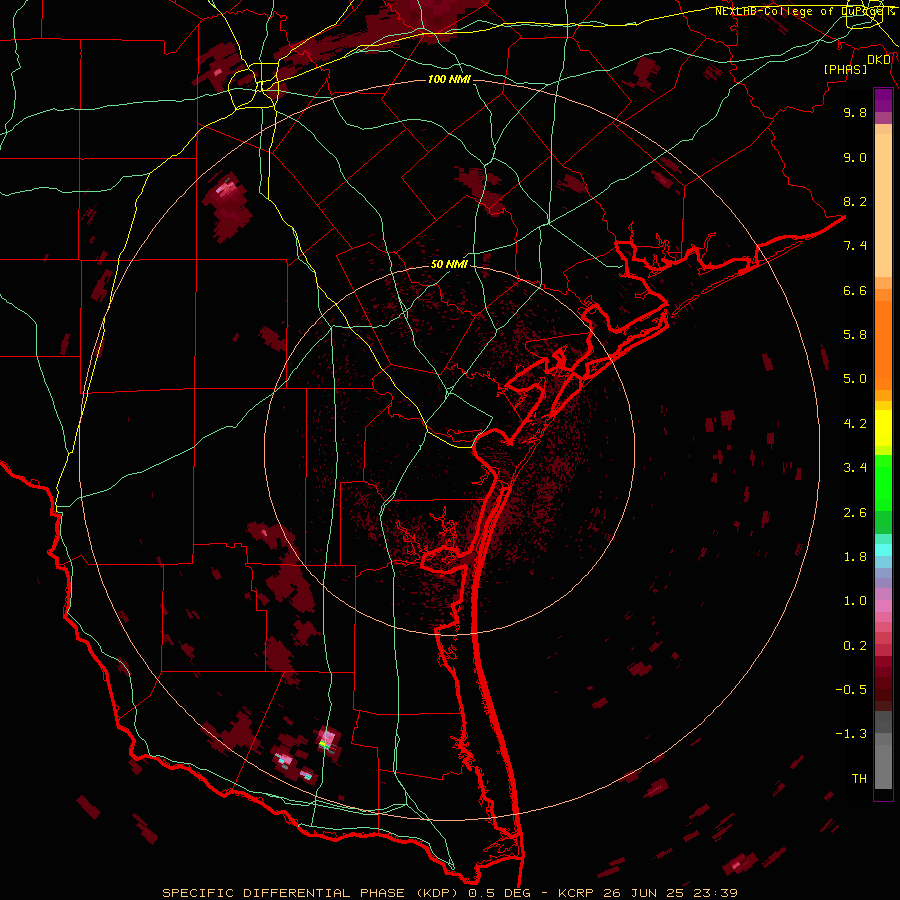Click the bright green segment of color bar
Image resolution: width=900 pixels, height=900 pixels.
click(x=883, y=482)
